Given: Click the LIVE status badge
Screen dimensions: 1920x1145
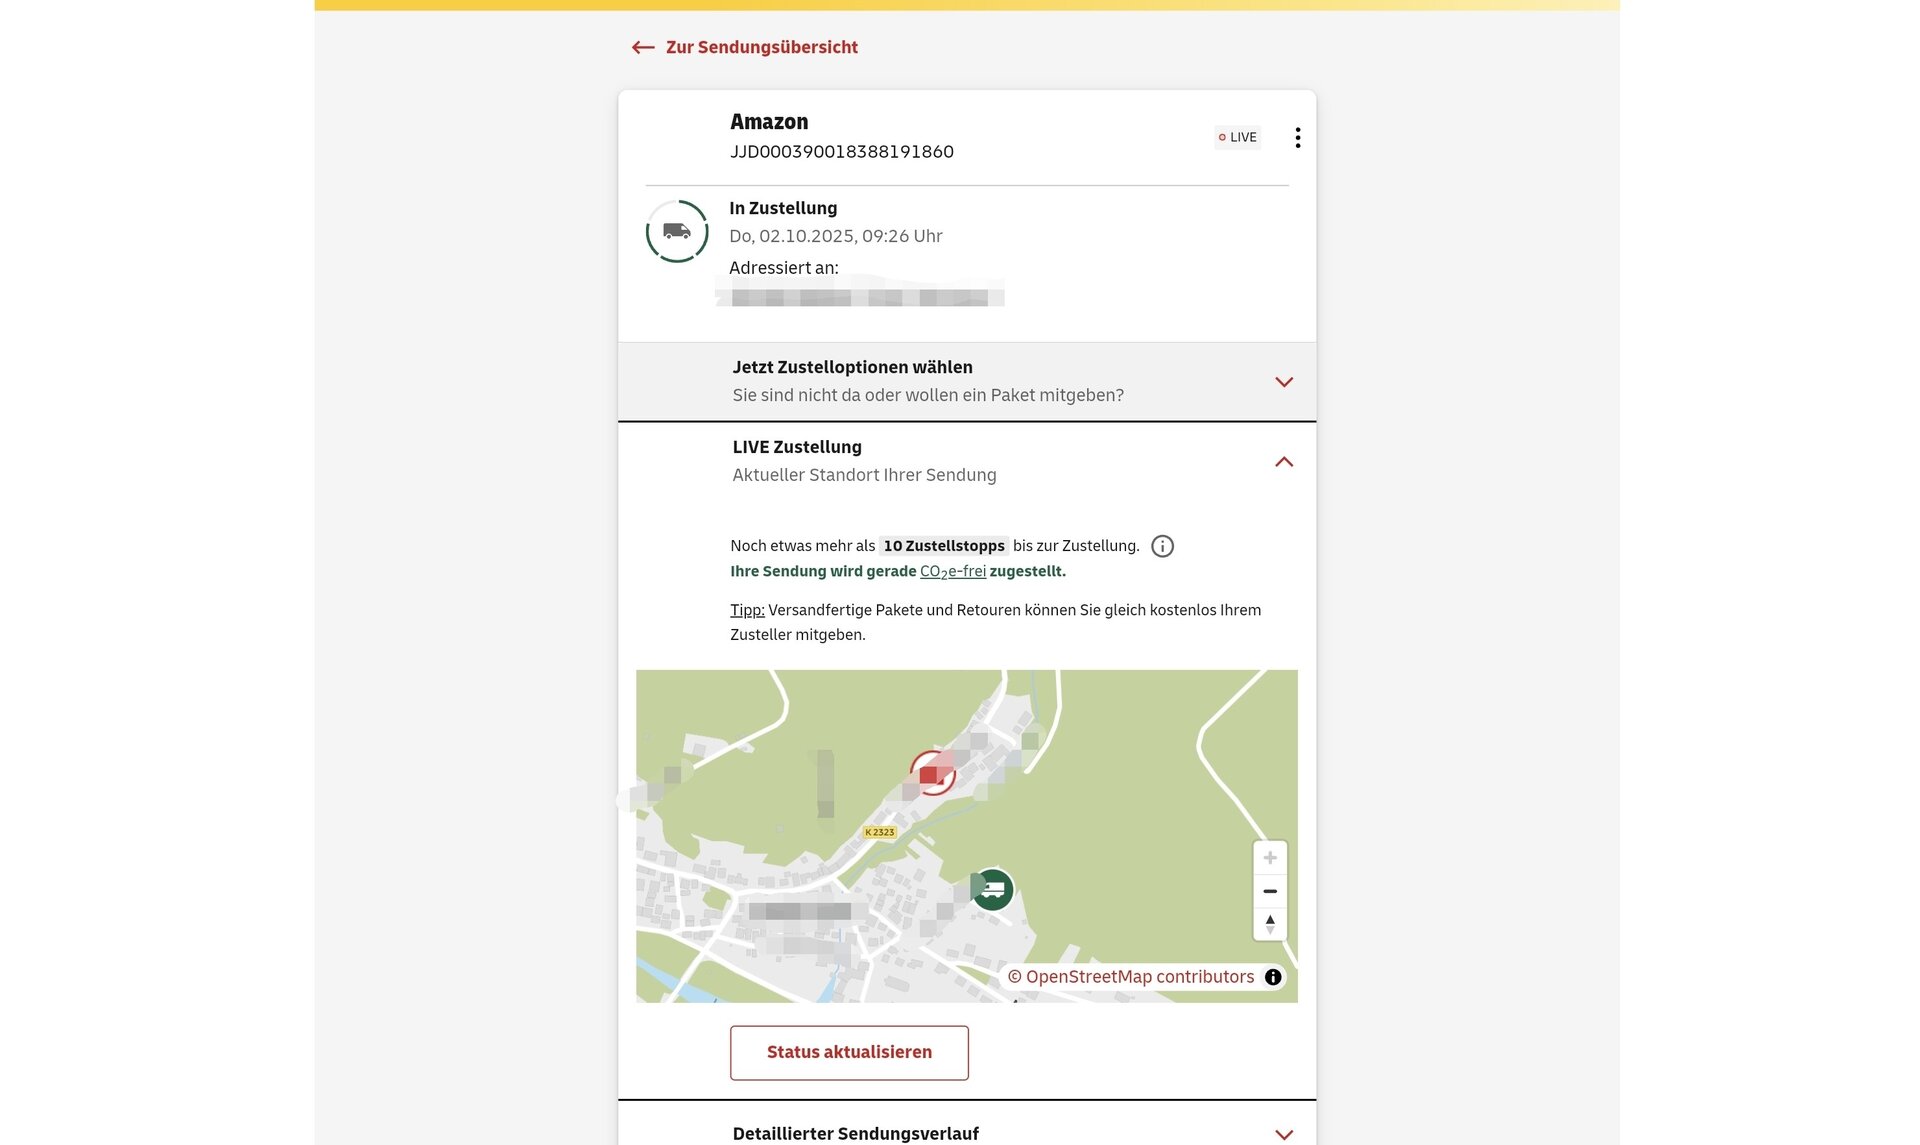Looking at the screenshot, I should pyautogui.click(x=1237, y=138).
